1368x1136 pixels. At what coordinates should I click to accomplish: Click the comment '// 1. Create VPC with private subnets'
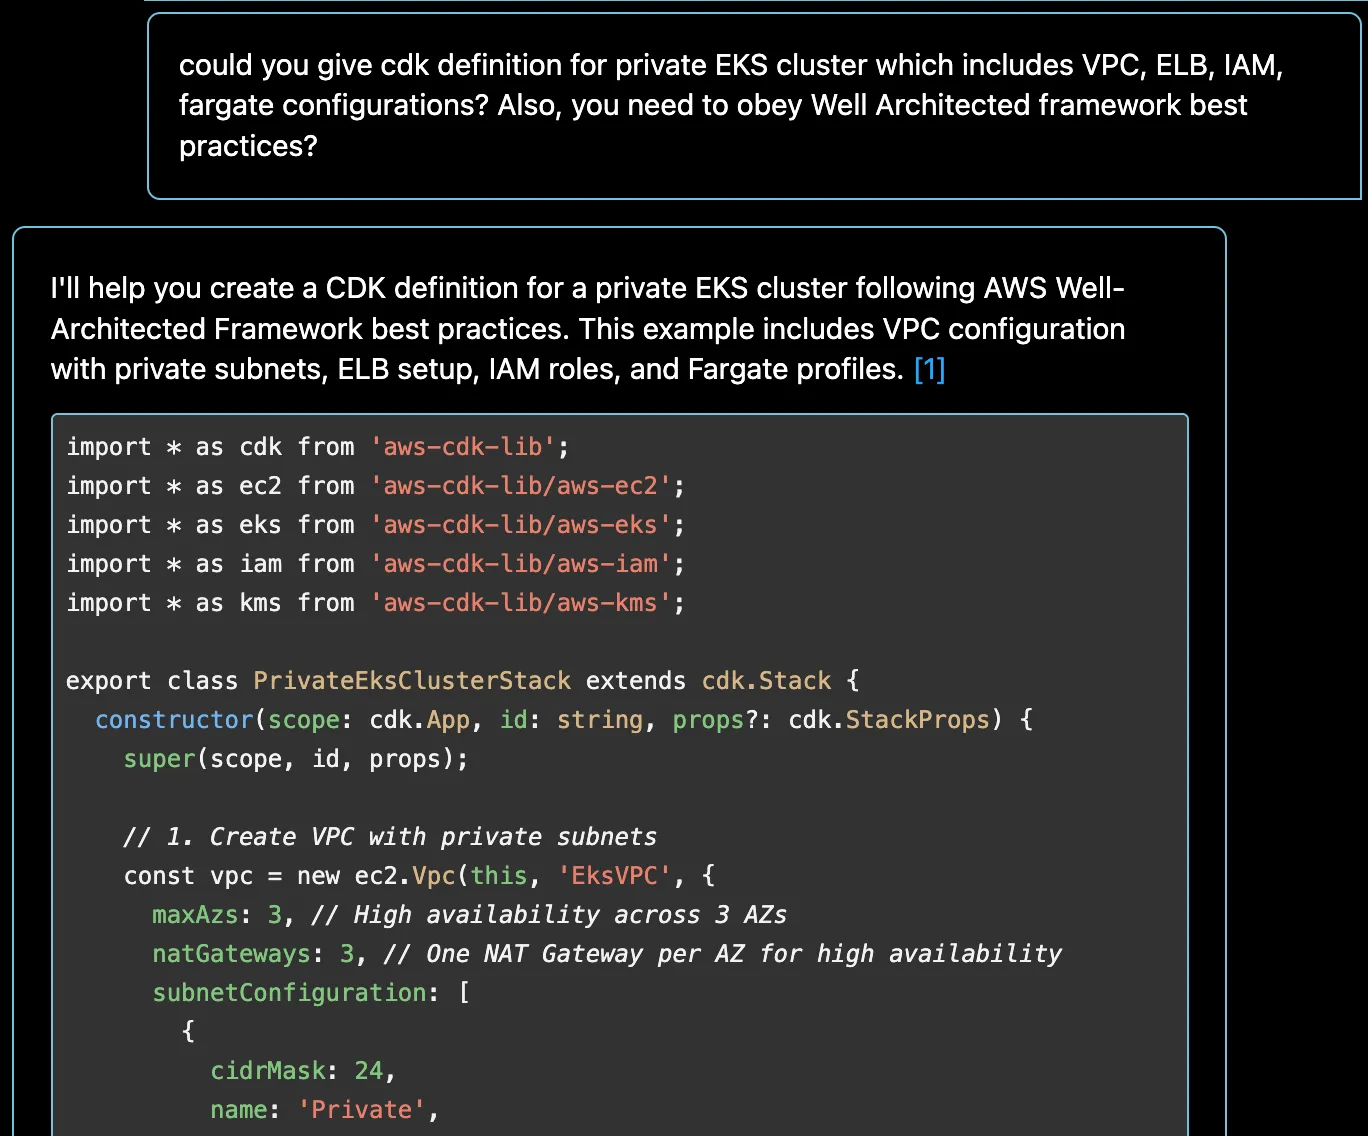[x=390, y=837]
